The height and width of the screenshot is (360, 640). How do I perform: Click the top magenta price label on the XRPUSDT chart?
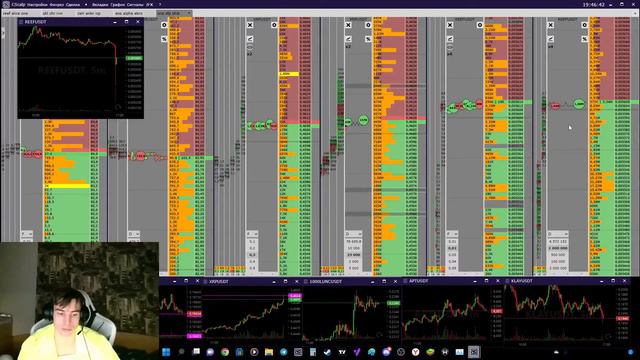click(295, 296)
